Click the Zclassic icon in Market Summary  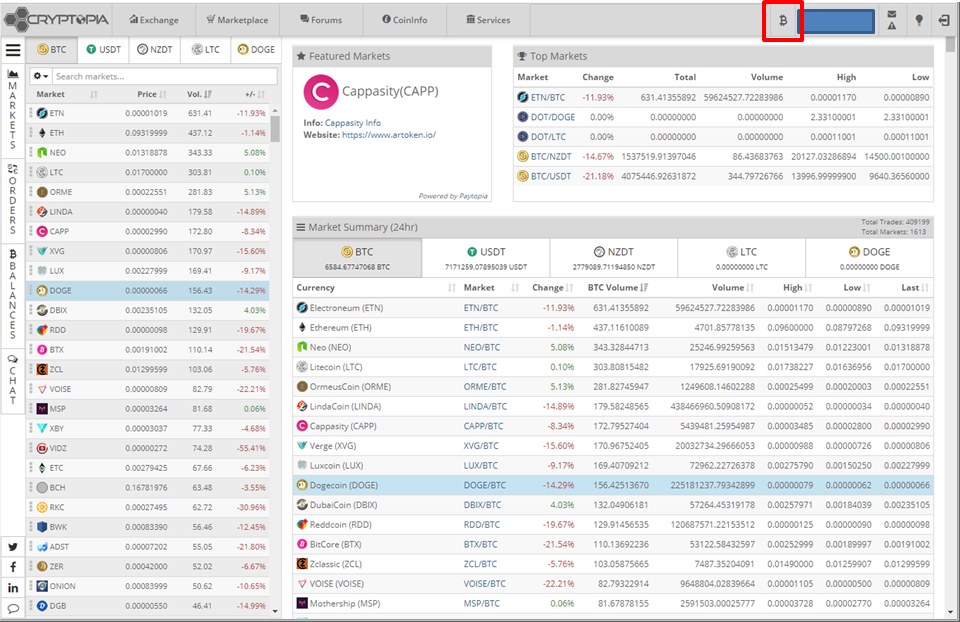point(302,564)
